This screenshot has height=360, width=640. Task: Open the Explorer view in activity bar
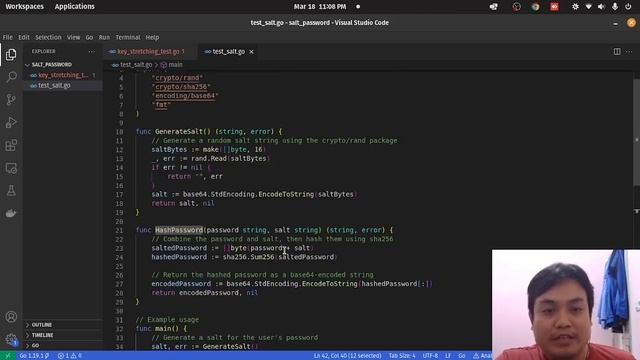coord(11,54)
